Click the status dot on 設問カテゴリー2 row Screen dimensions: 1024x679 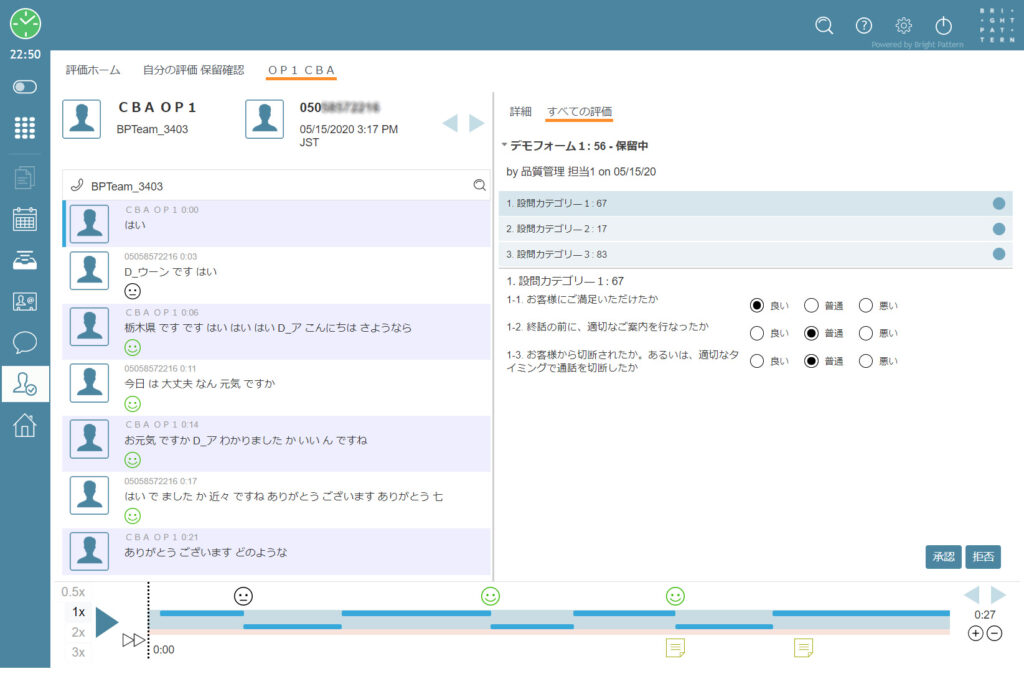[999, 229]
